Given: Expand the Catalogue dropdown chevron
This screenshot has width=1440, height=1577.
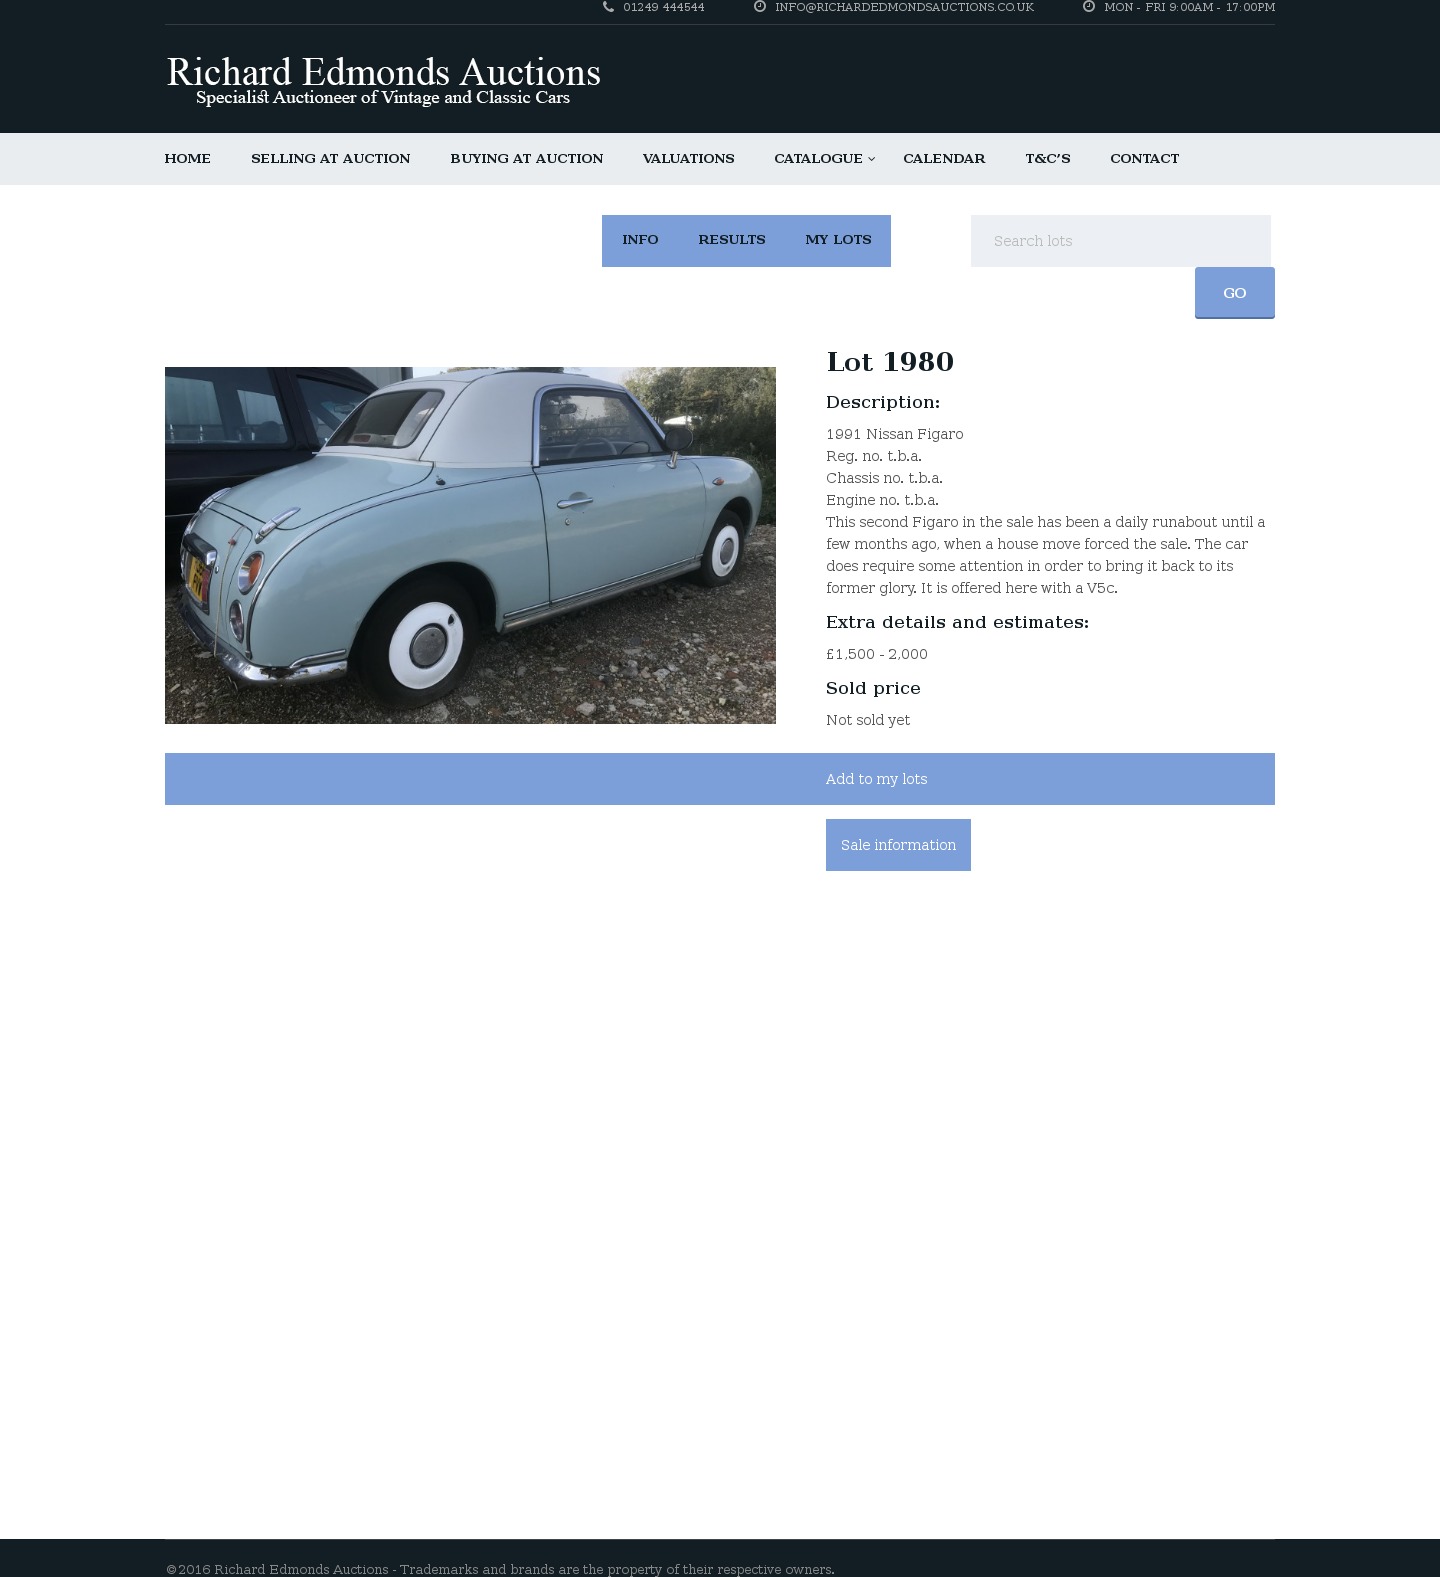Looking at the screenshot, I should tap(871, 159).
